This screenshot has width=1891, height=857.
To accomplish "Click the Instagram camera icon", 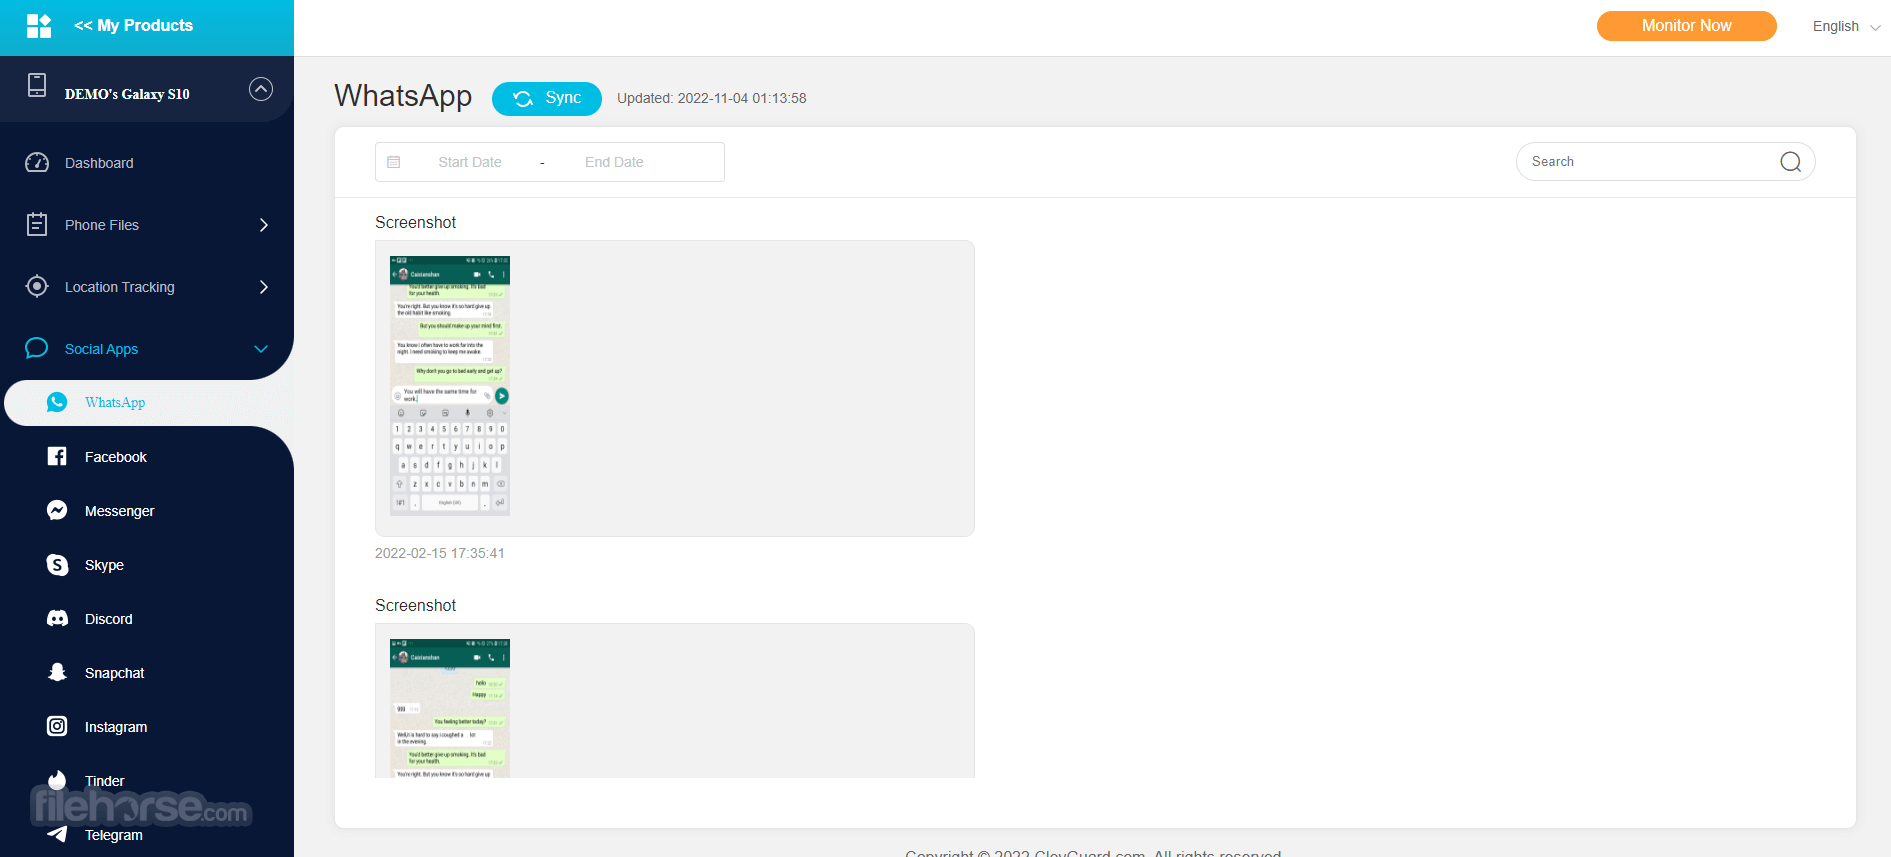I will (x=57, y=727).
